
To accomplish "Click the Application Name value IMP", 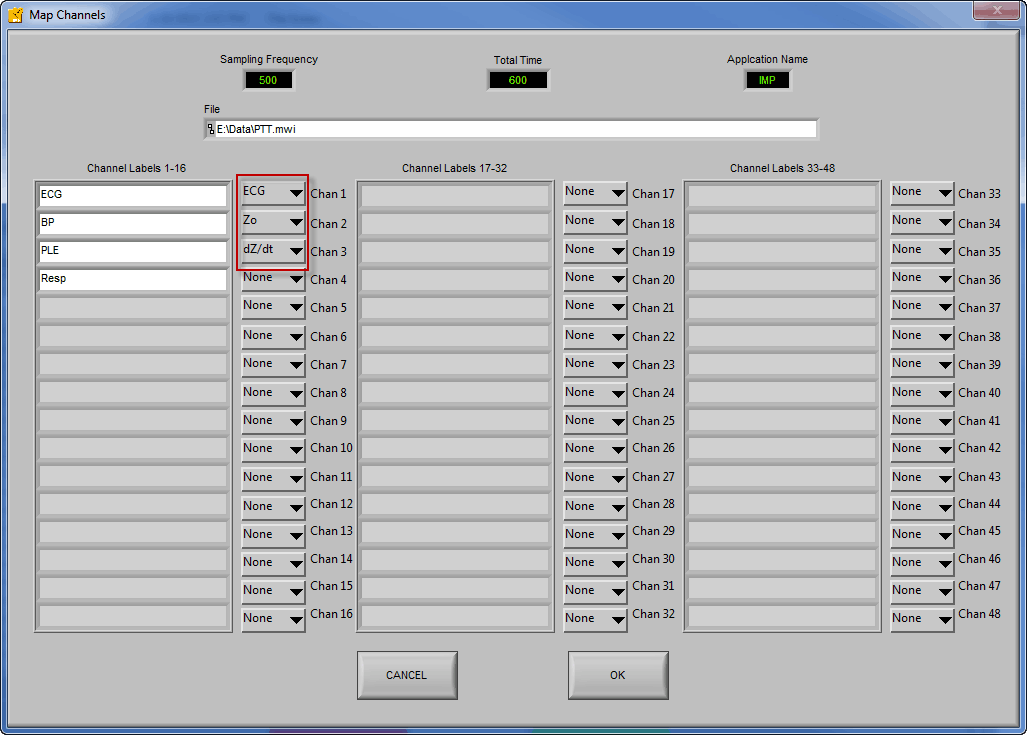I will 767,81.
